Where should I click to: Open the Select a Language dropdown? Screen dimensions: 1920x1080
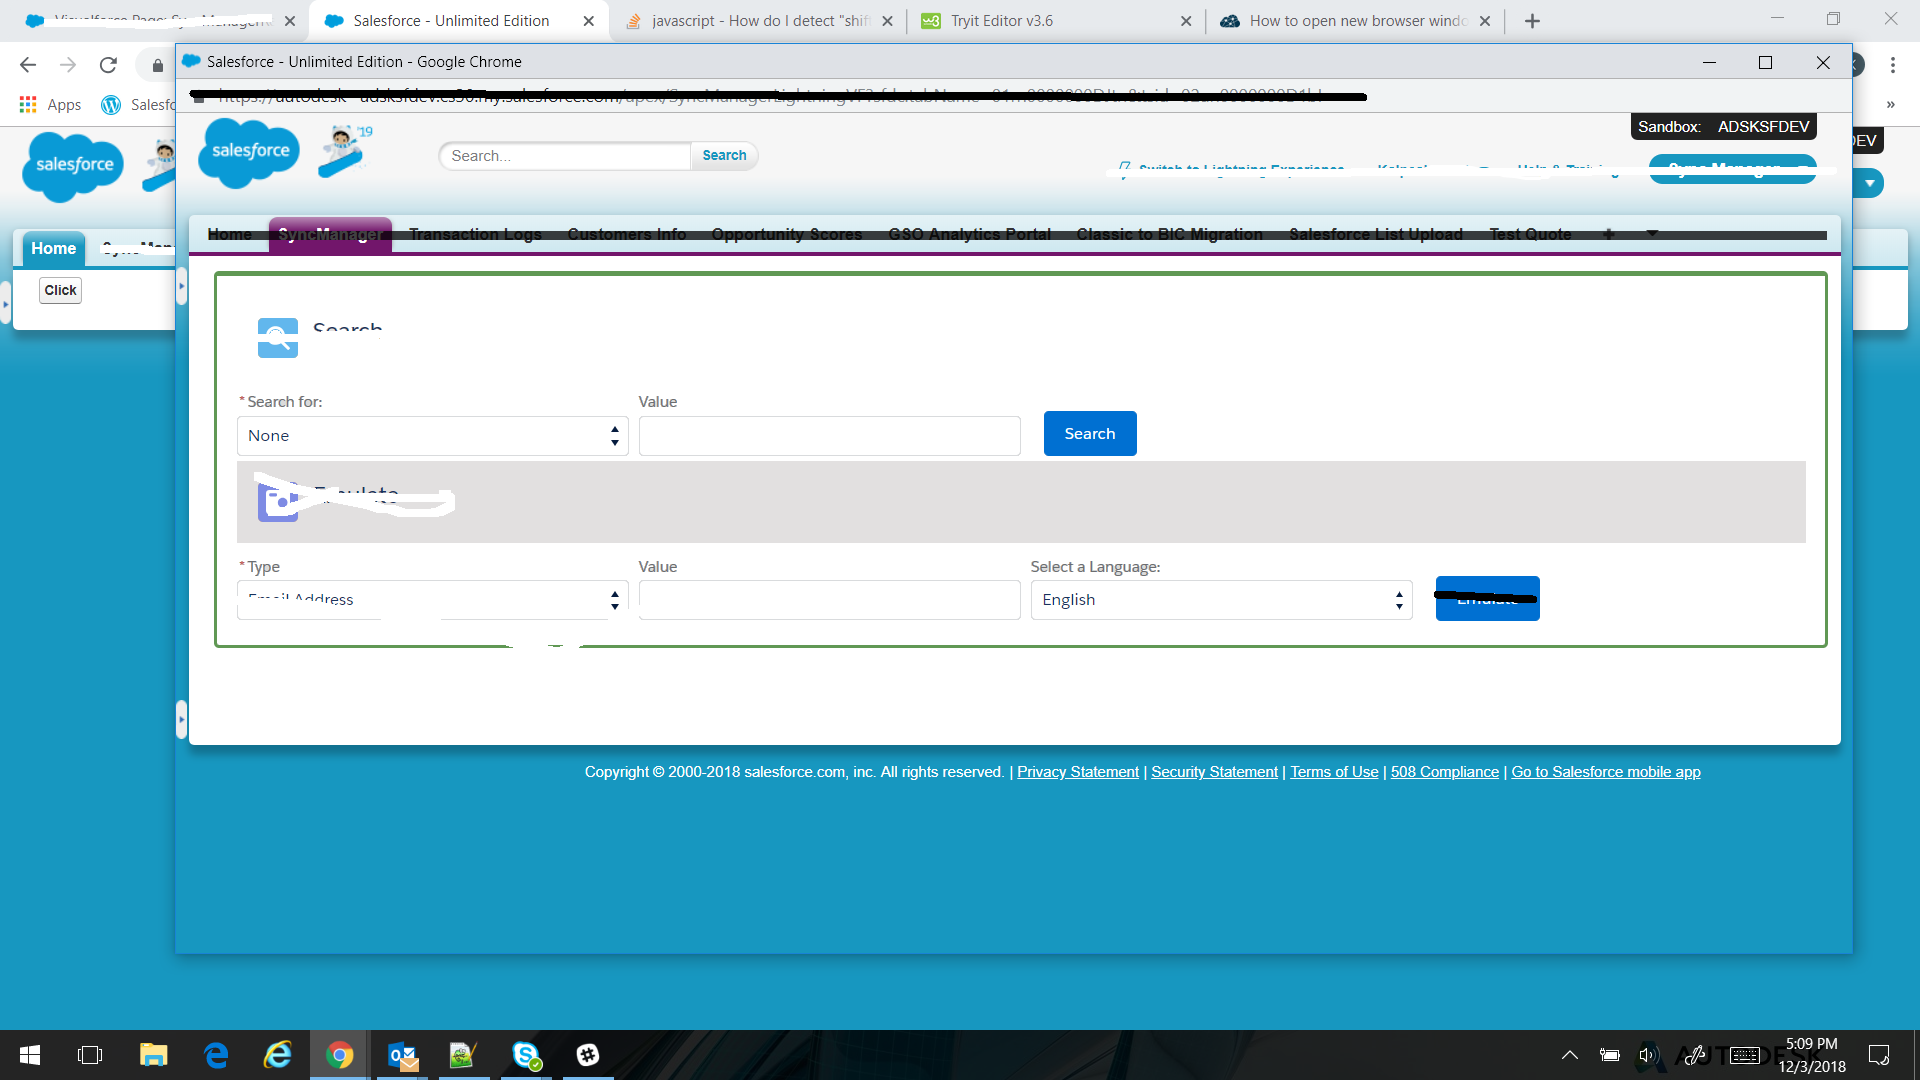(x=1220, y=600)
